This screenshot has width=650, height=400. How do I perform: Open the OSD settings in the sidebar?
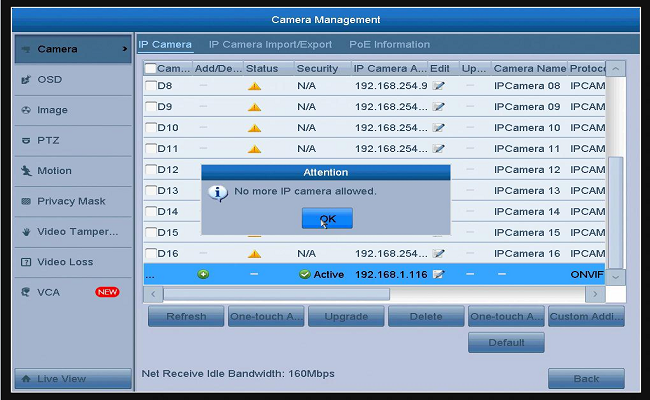pos(50,79)
